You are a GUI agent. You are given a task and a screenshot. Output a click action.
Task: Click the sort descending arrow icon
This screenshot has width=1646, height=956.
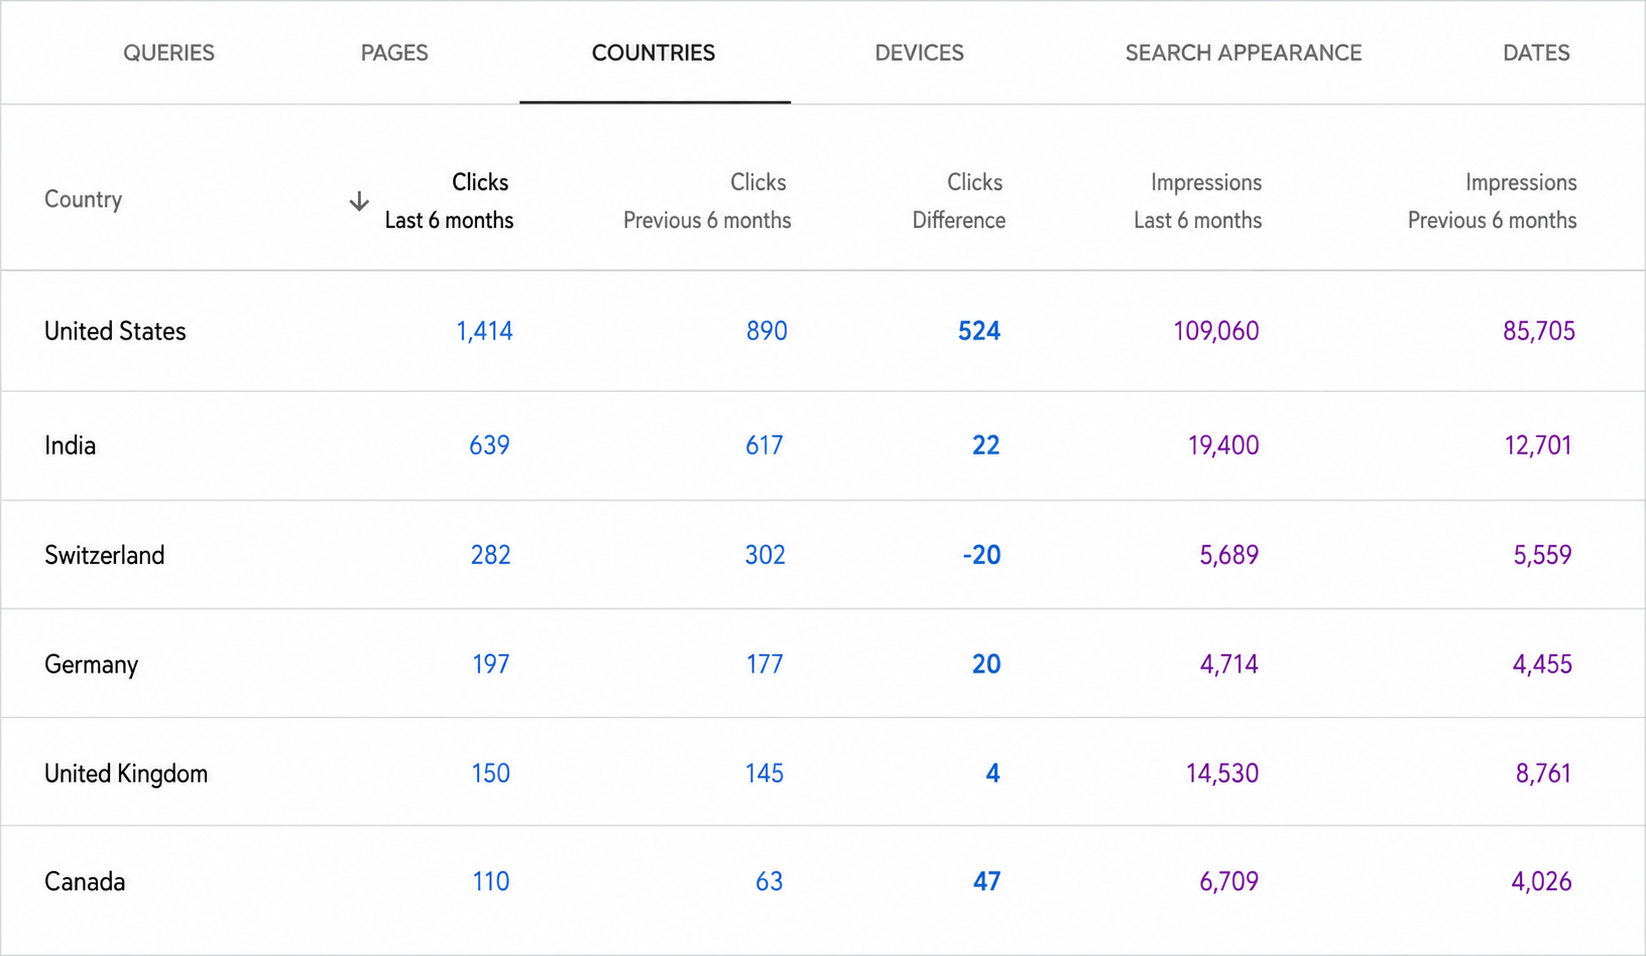click(359, 201)
